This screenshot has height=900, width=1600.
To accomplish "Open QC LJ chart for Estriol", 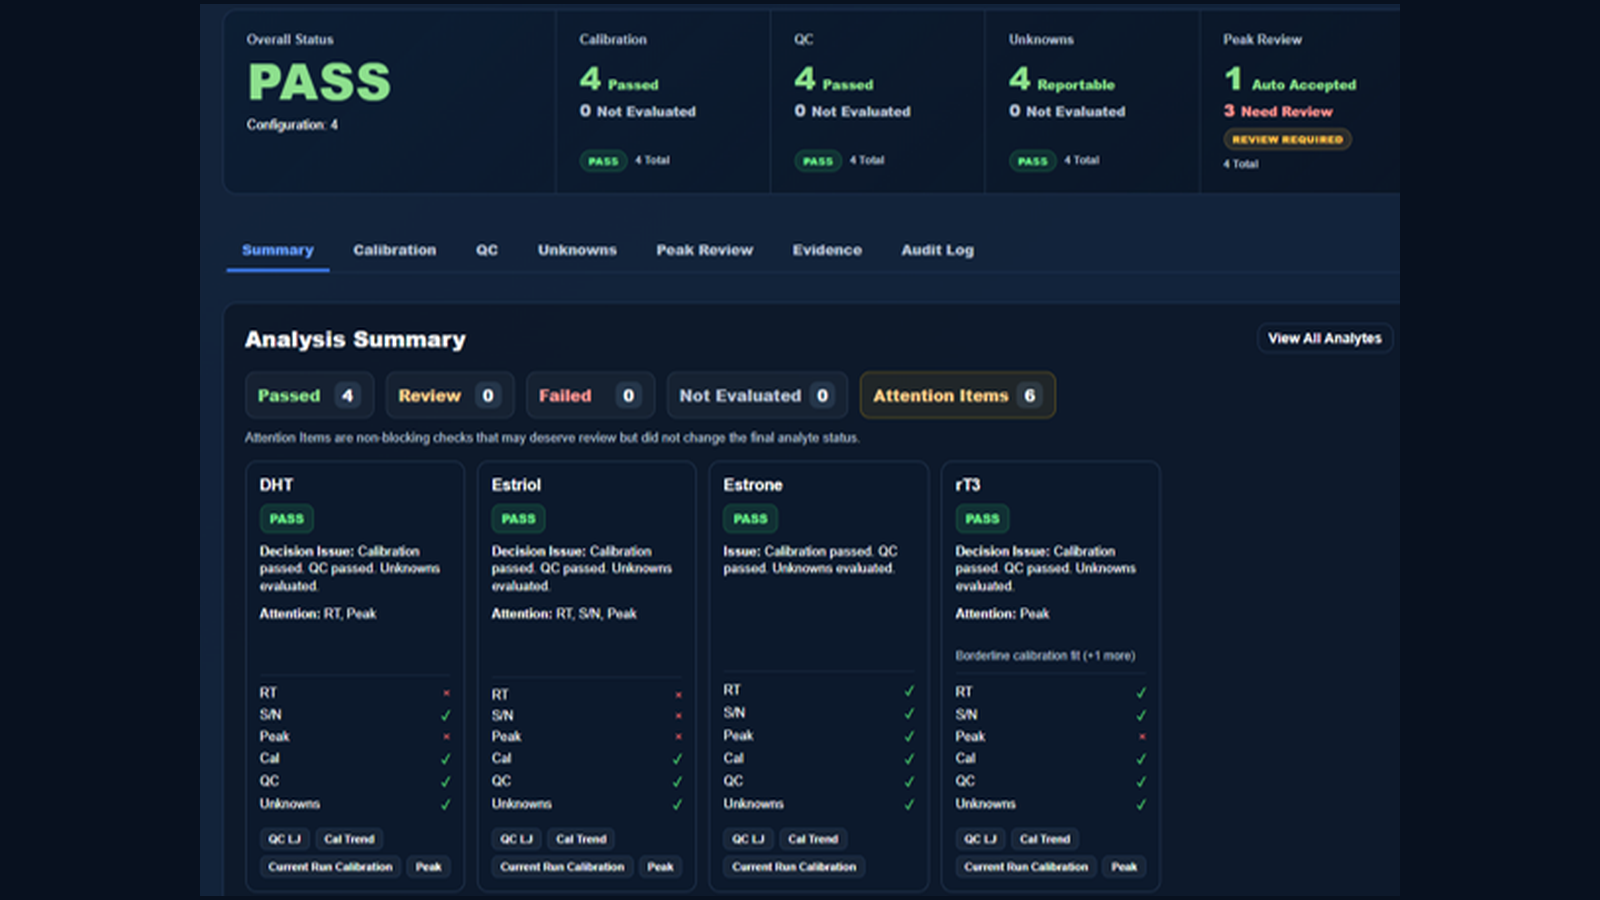I will [516, 839].
